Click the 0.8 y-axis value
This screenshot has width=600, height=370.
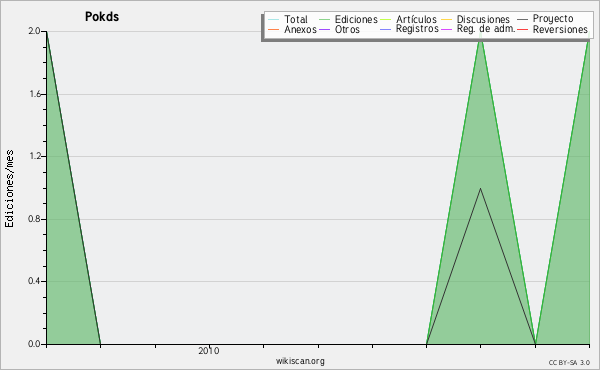coord(34,219)
